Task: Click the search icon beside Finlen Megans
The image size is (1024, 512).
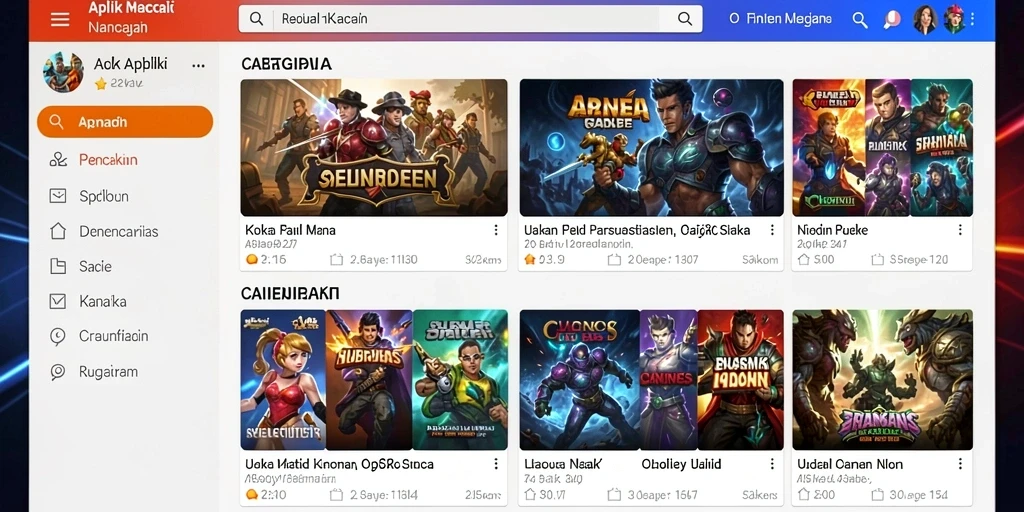Action: coord(860,20)
